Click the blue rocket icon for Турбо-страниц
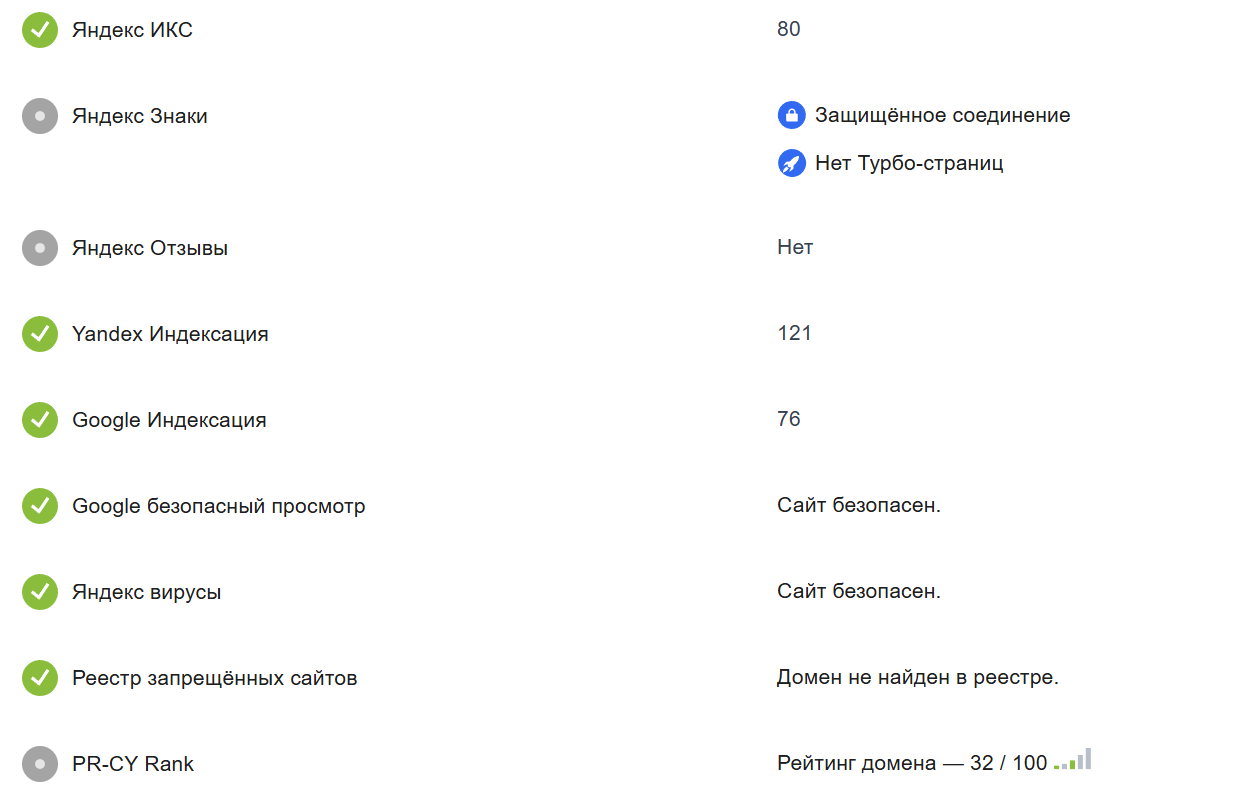The height and width of the screenshot is (811, 1260). tap(792, 163)
